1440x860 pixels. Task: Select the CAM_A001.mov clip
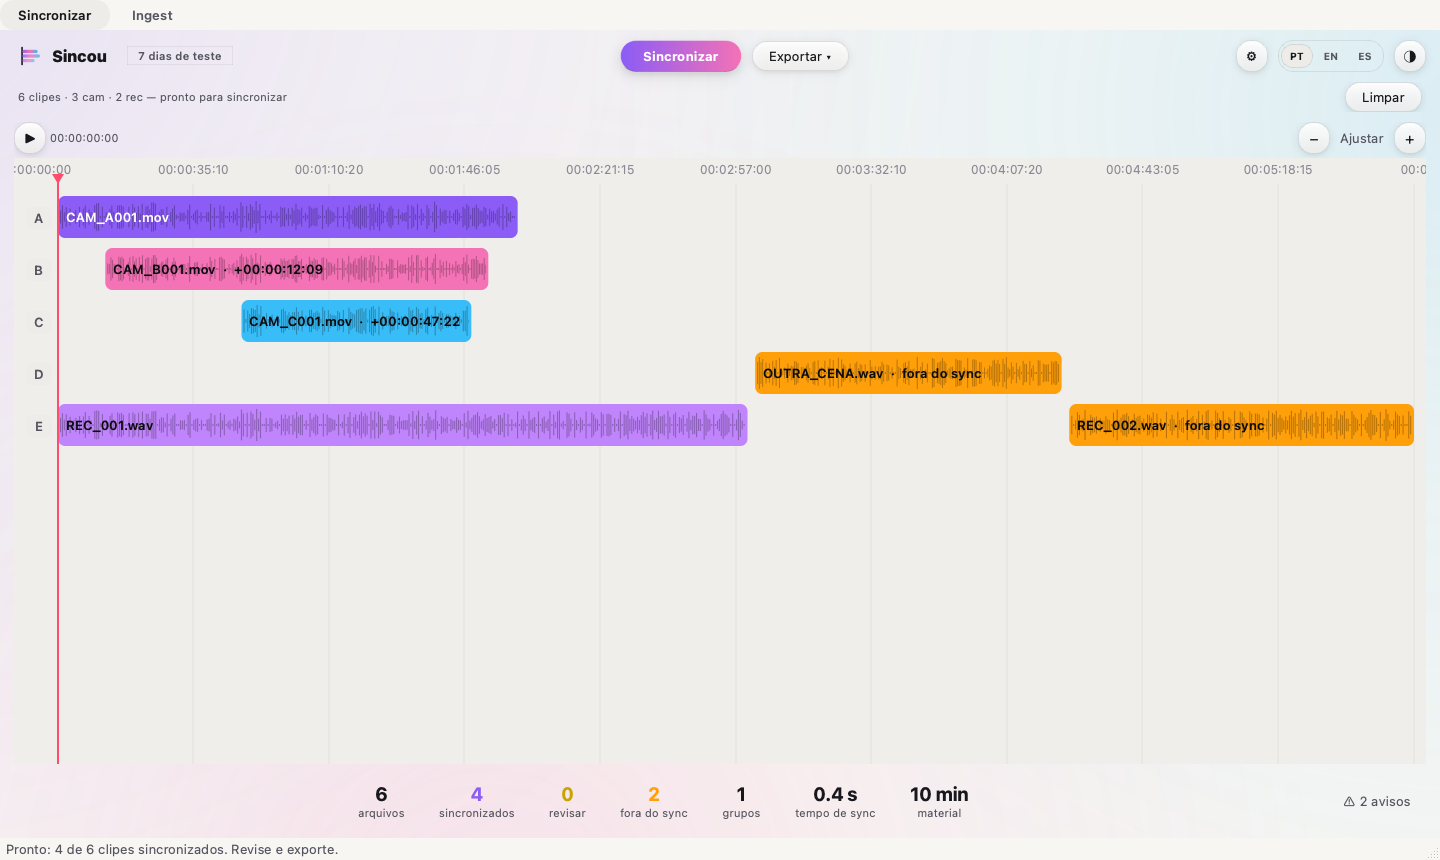click(288, 217)
